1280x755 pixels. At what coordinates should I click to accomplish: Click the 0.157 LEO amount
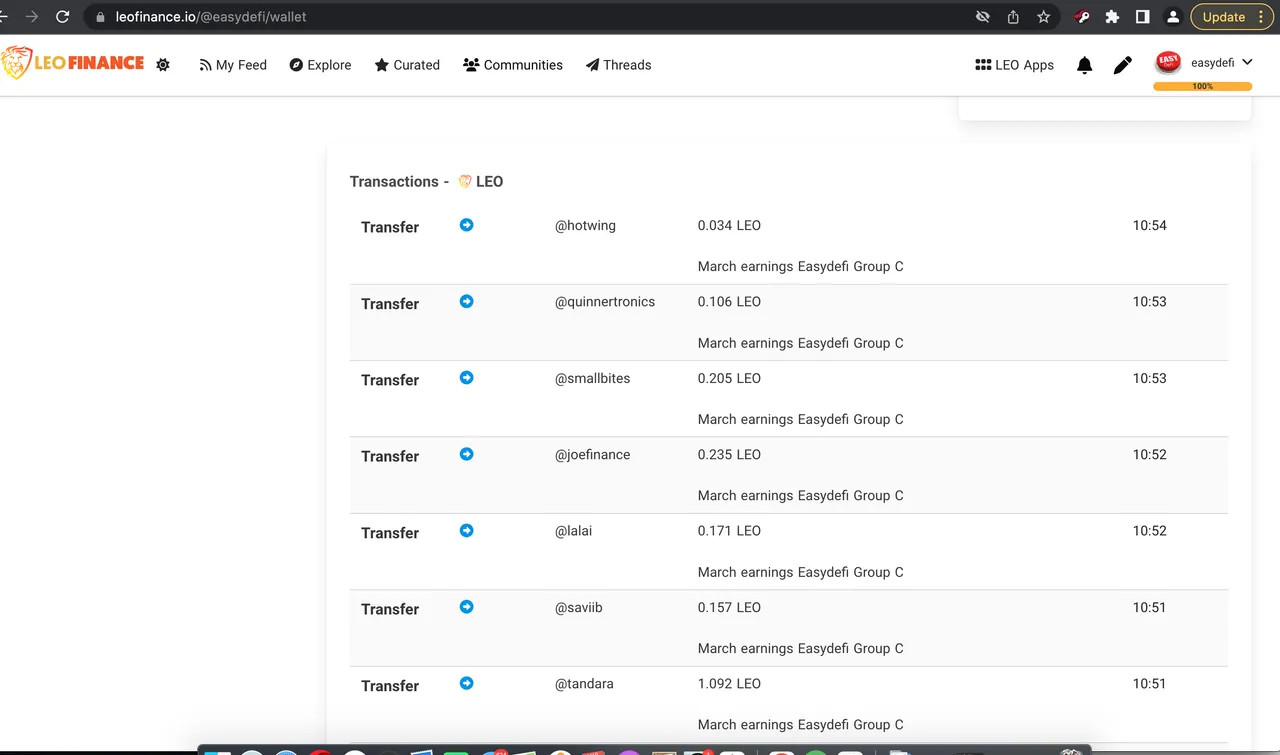(729, 608)
